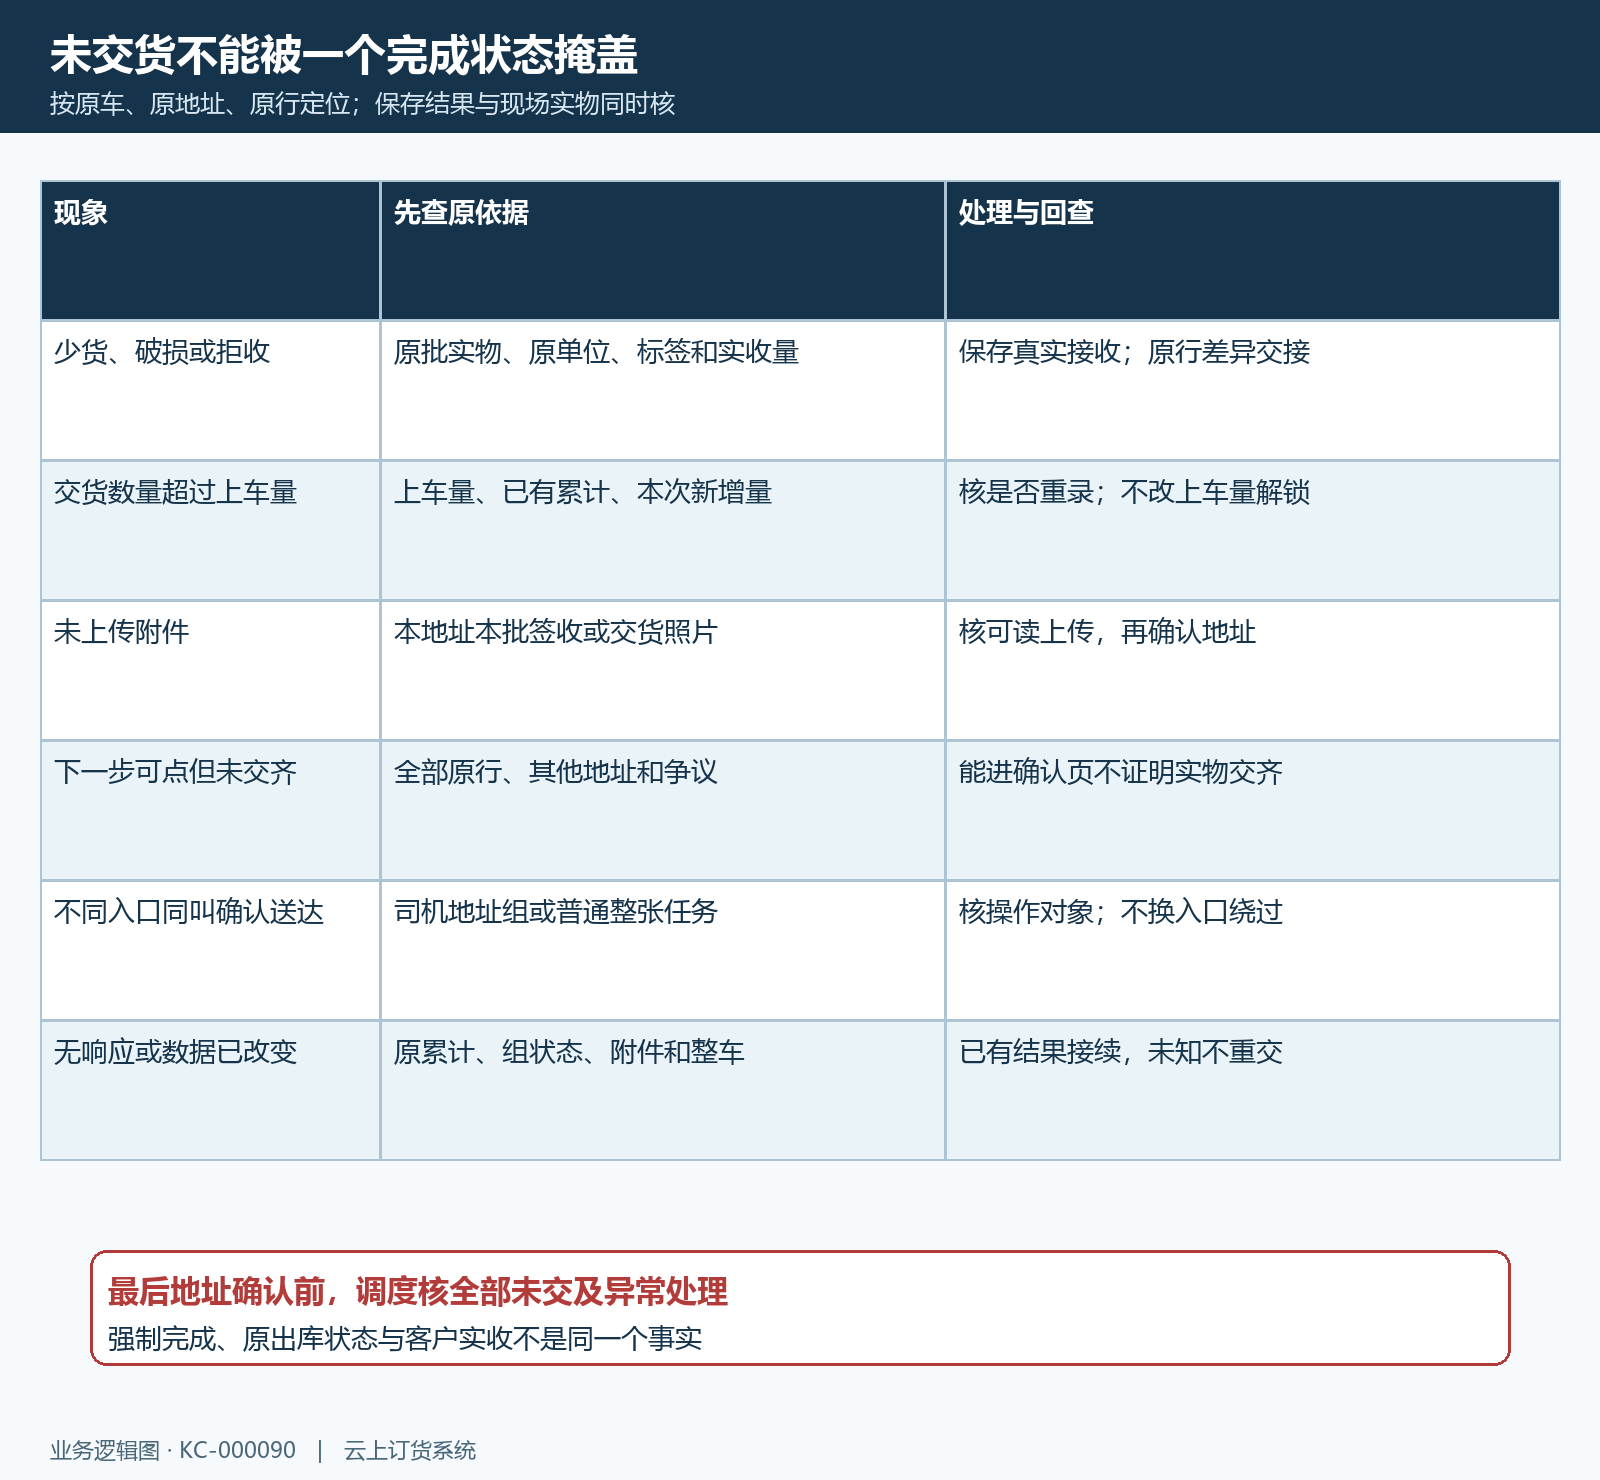Click the cell 少货、破损或拒收

(x=210, y=391)
